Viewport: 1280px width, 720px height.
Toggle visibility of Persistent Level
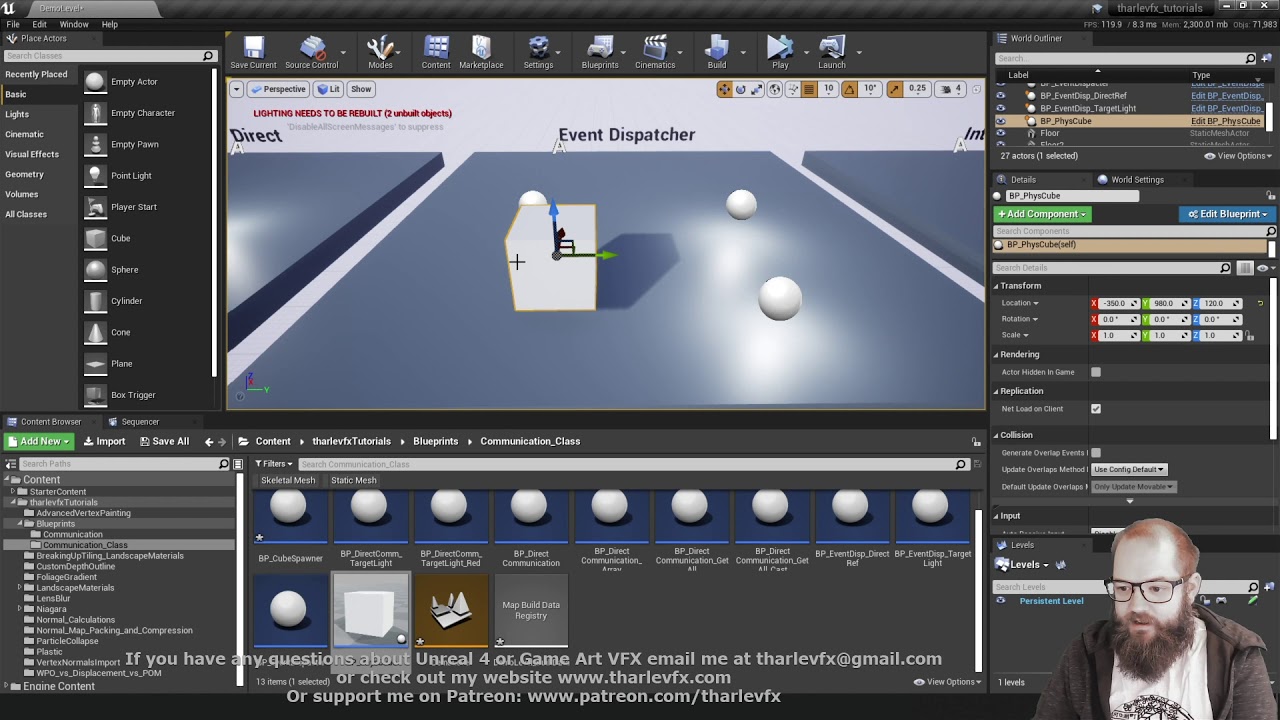(x=1000, y=601)
